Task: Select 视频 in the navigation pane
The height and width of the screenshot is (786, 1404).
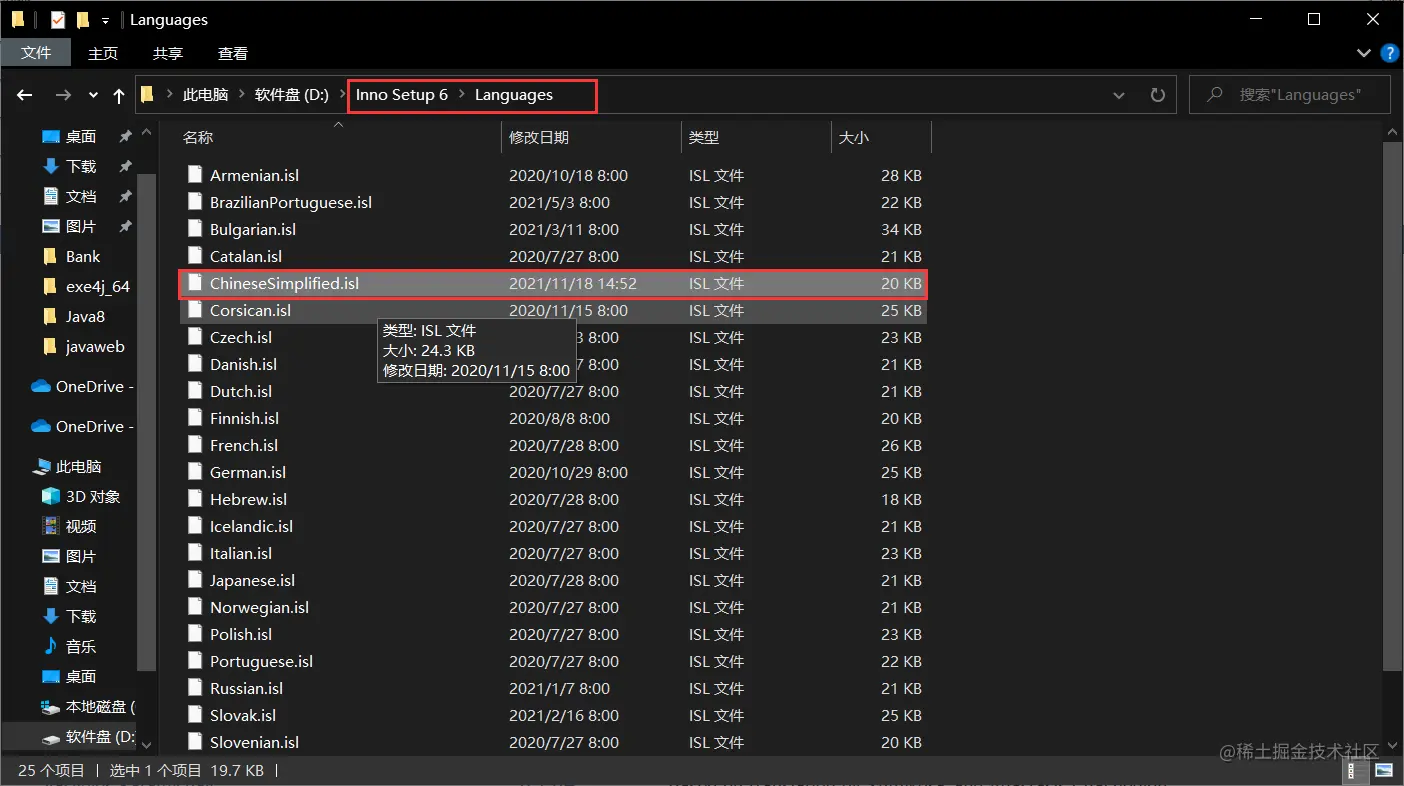Action: pos(81,527)
